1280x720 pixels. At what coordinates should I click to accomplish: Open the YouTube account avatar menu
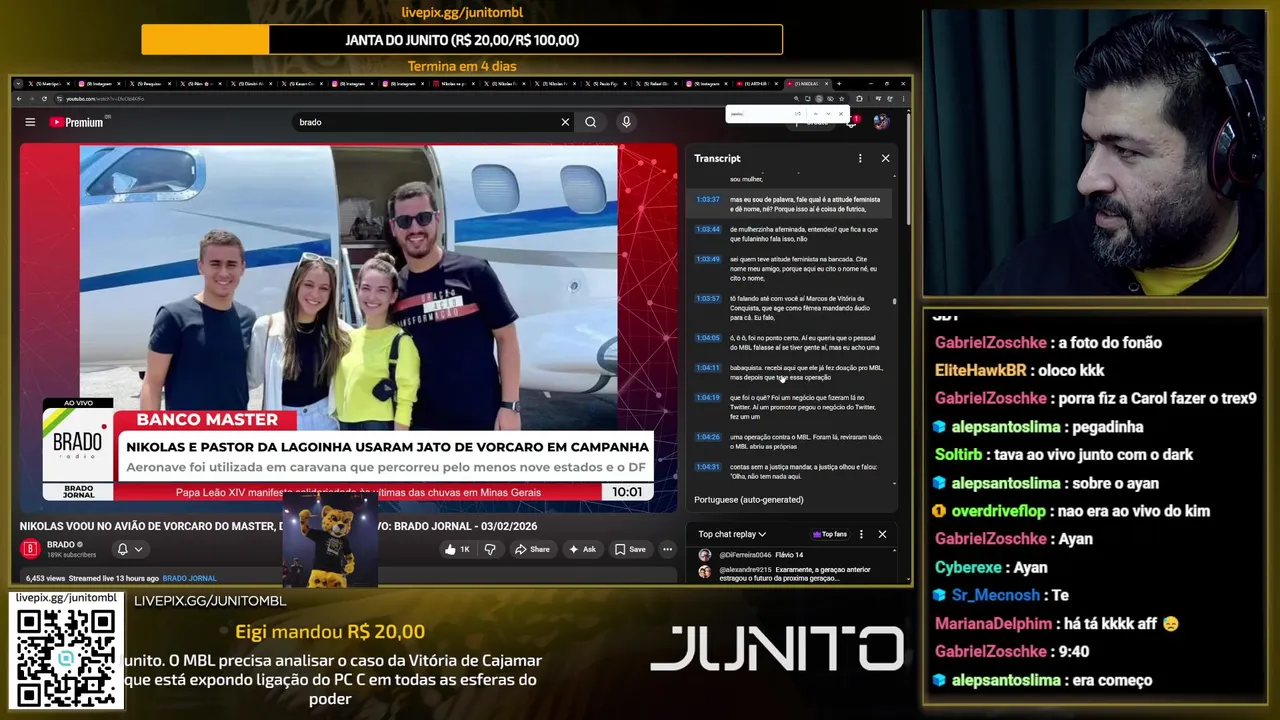pos(881,122)
